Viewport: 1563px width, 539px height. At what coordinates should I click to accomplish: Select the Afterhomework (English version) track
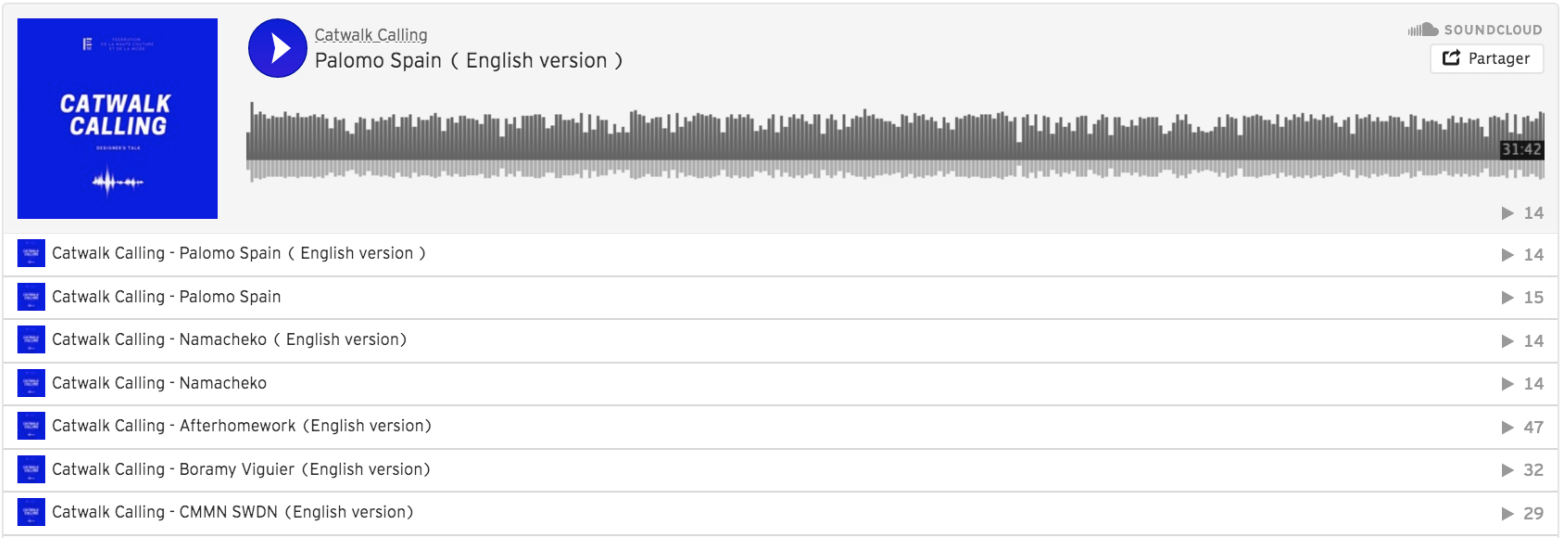point(781,426)
